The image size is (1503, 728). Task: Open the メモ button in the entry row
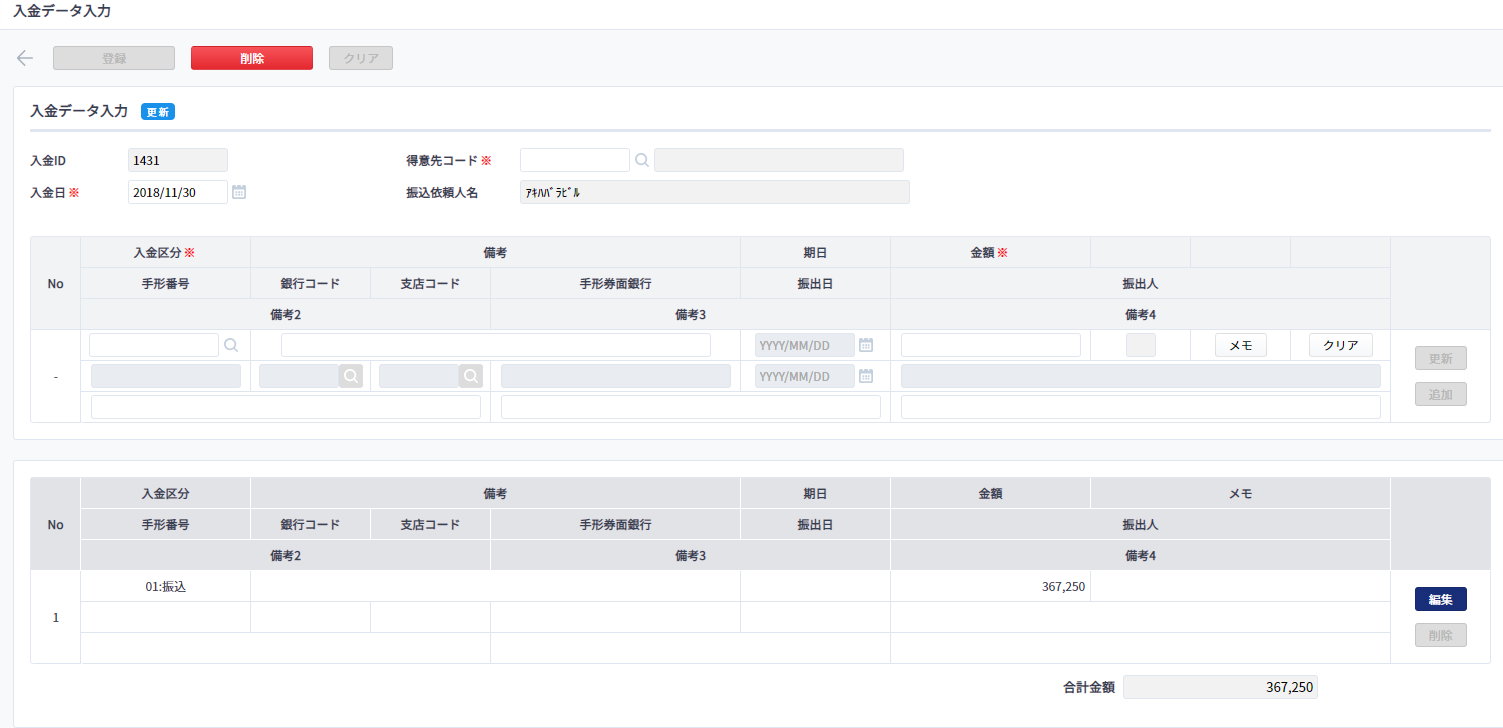(x=1241, y=345)
